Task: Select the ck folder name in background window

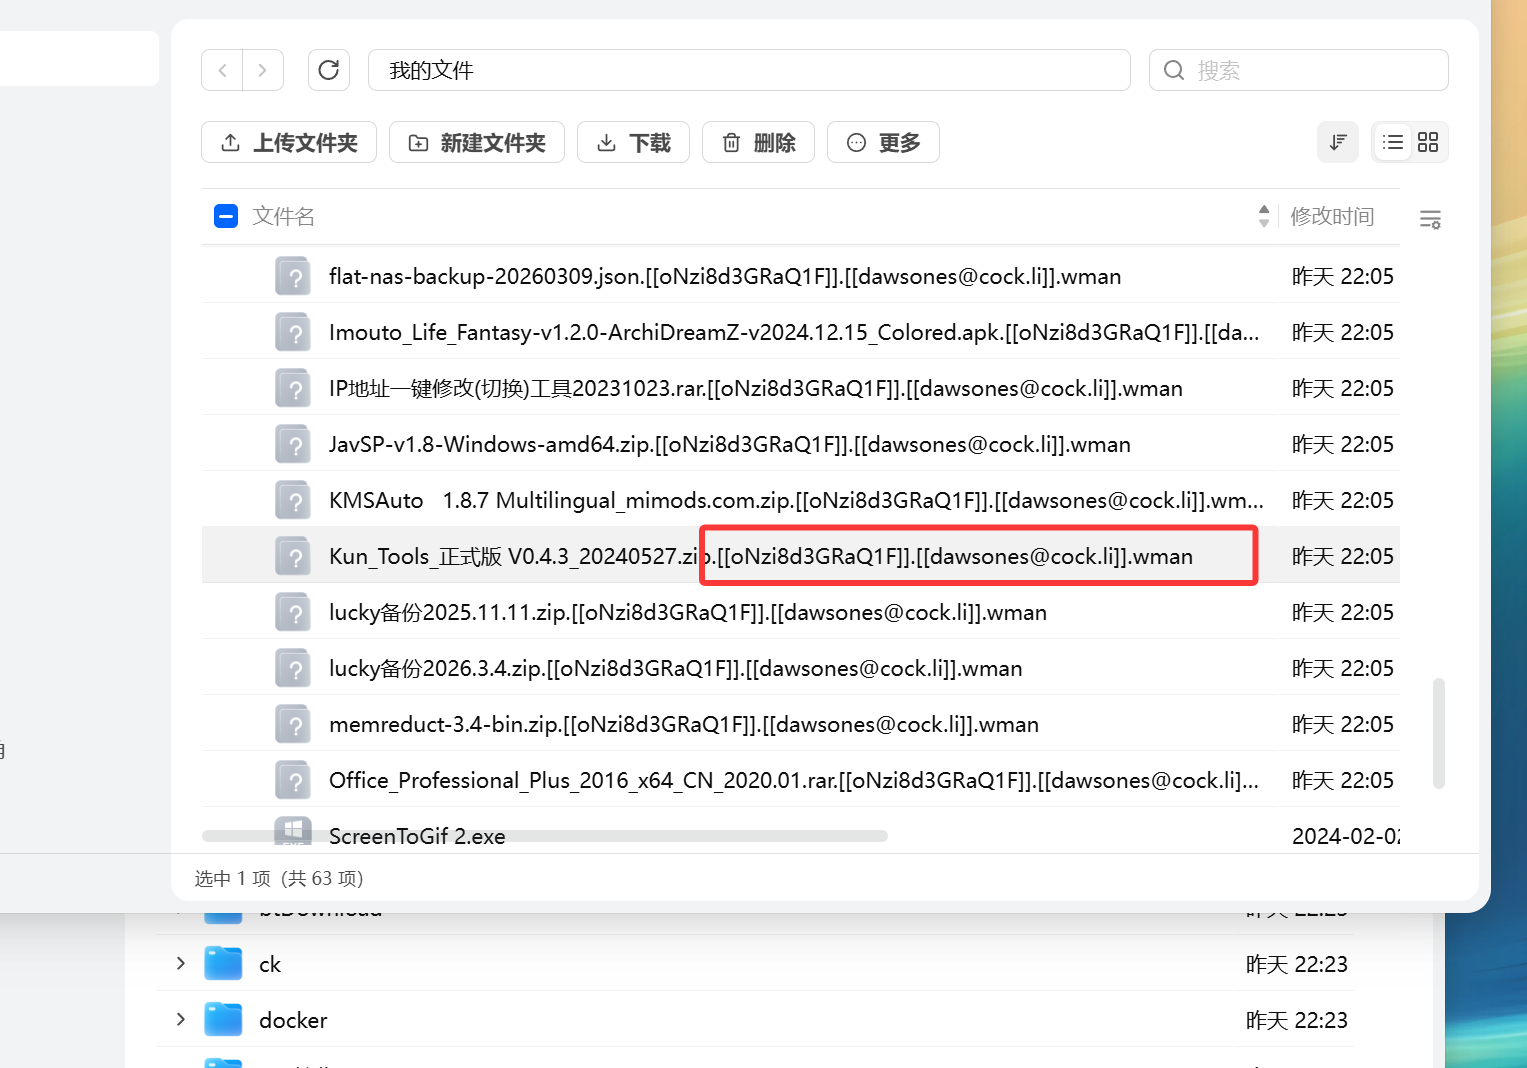Action: pyautogui.click(x=270, y=964)
